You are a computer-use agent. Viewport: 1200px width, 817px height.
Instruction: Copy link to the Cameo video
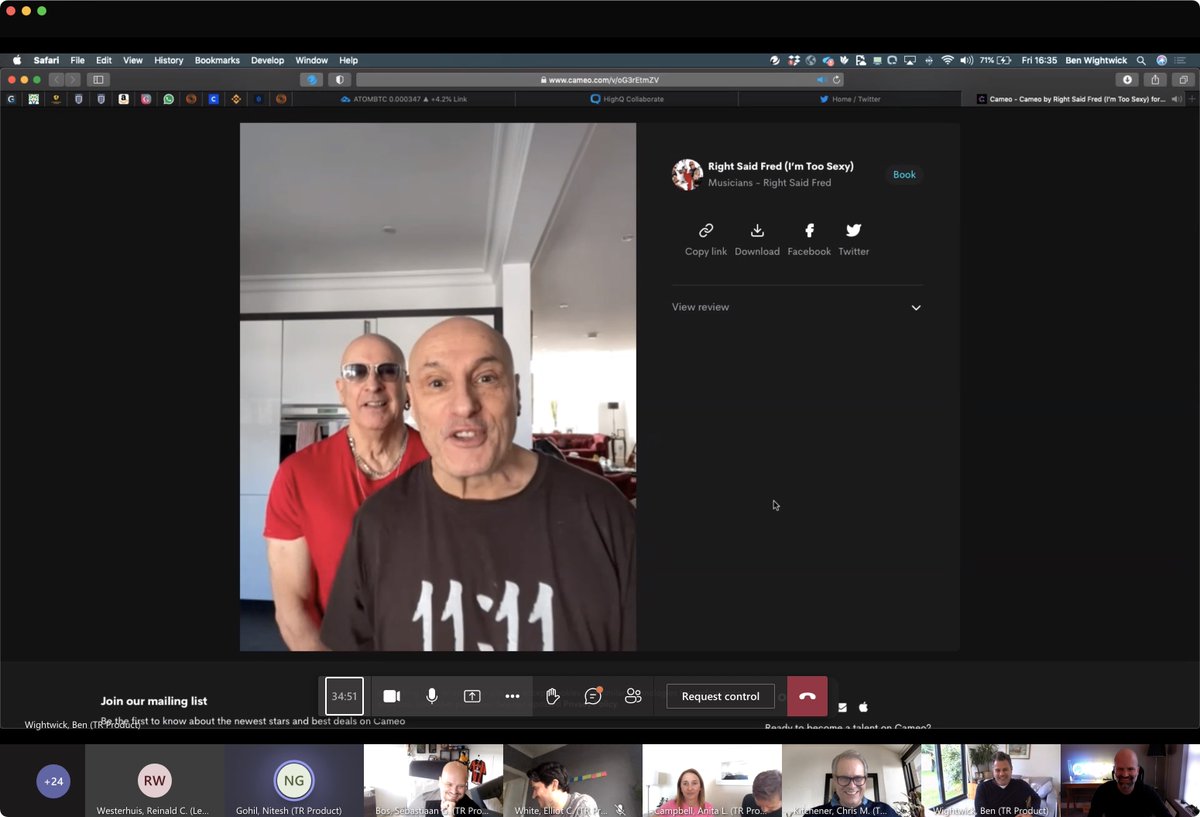(x=706, y=240)
